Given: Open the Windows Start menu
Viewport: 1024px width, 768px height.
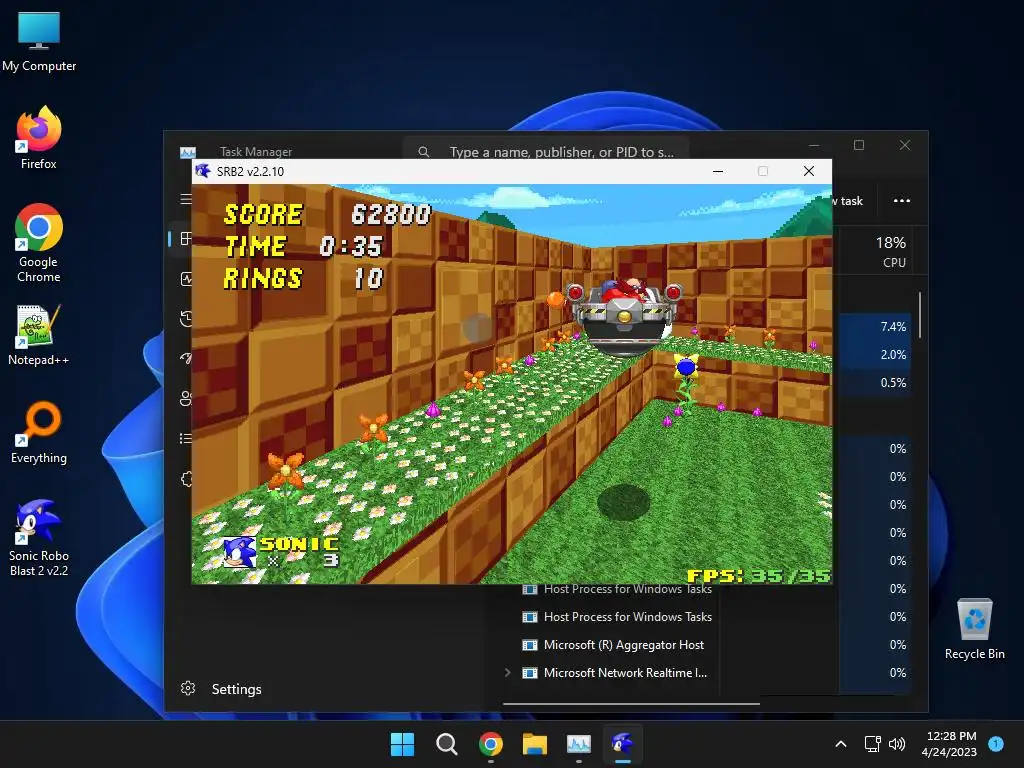Looking at the screenshot, I should (x=402, y=744).
